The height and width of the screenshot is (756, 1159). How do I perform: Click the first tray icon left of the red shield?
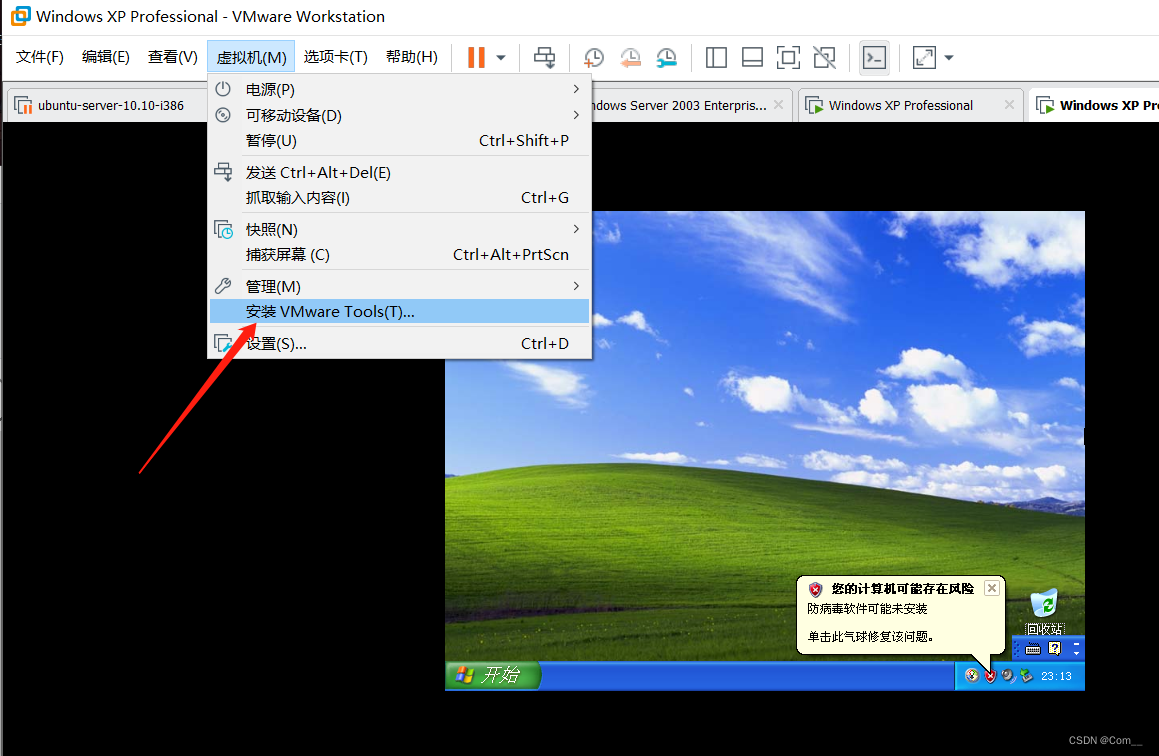972,675
